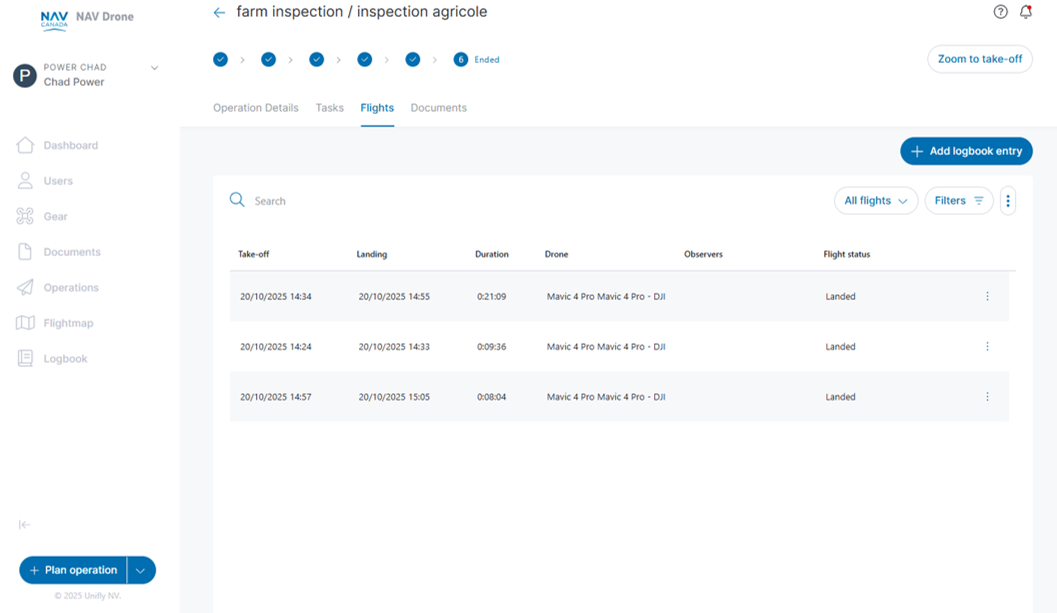The width and height of the screenshot is (1057, 613).
Task: Open the Filters button
Action: coord(958,201)
